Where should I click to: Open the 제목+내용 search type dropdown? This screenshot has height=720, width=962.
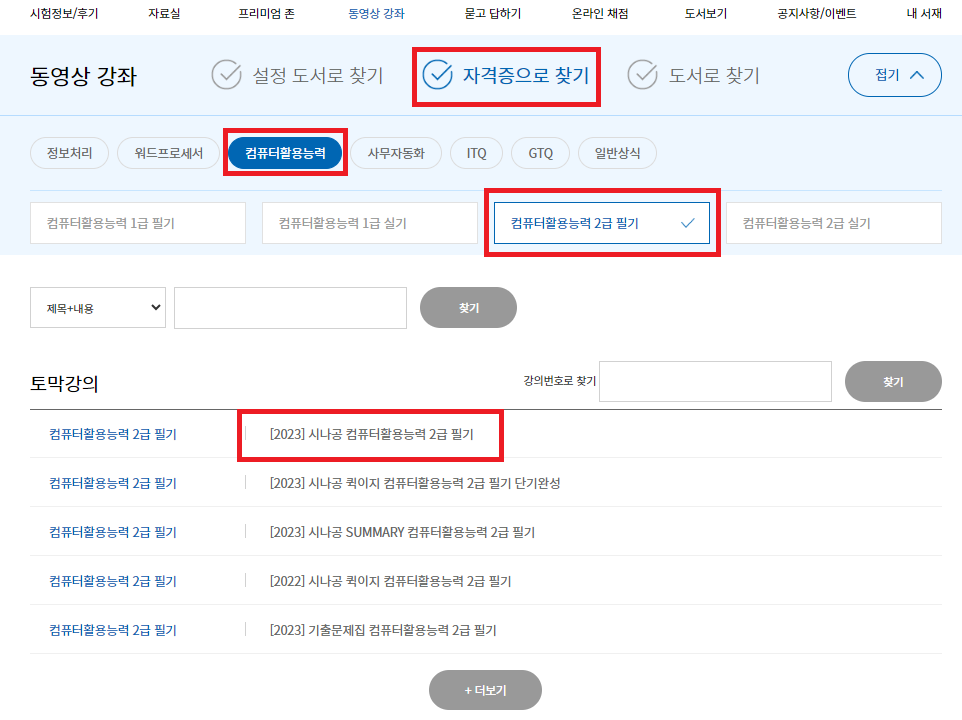click(x=98, y=308)
